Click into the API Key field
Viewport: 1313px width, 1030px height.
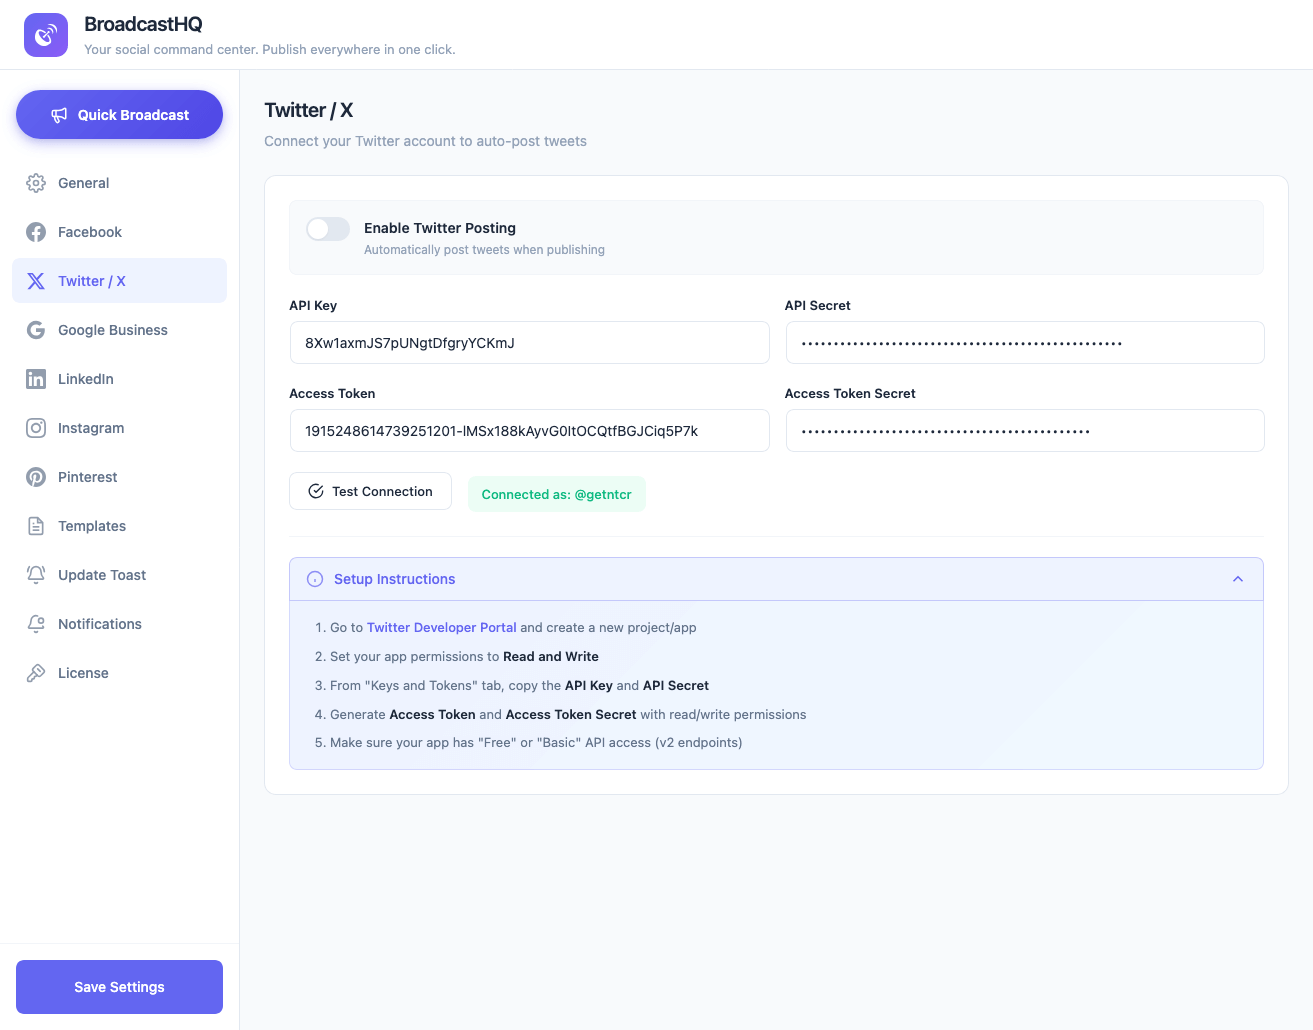[529, 343]
